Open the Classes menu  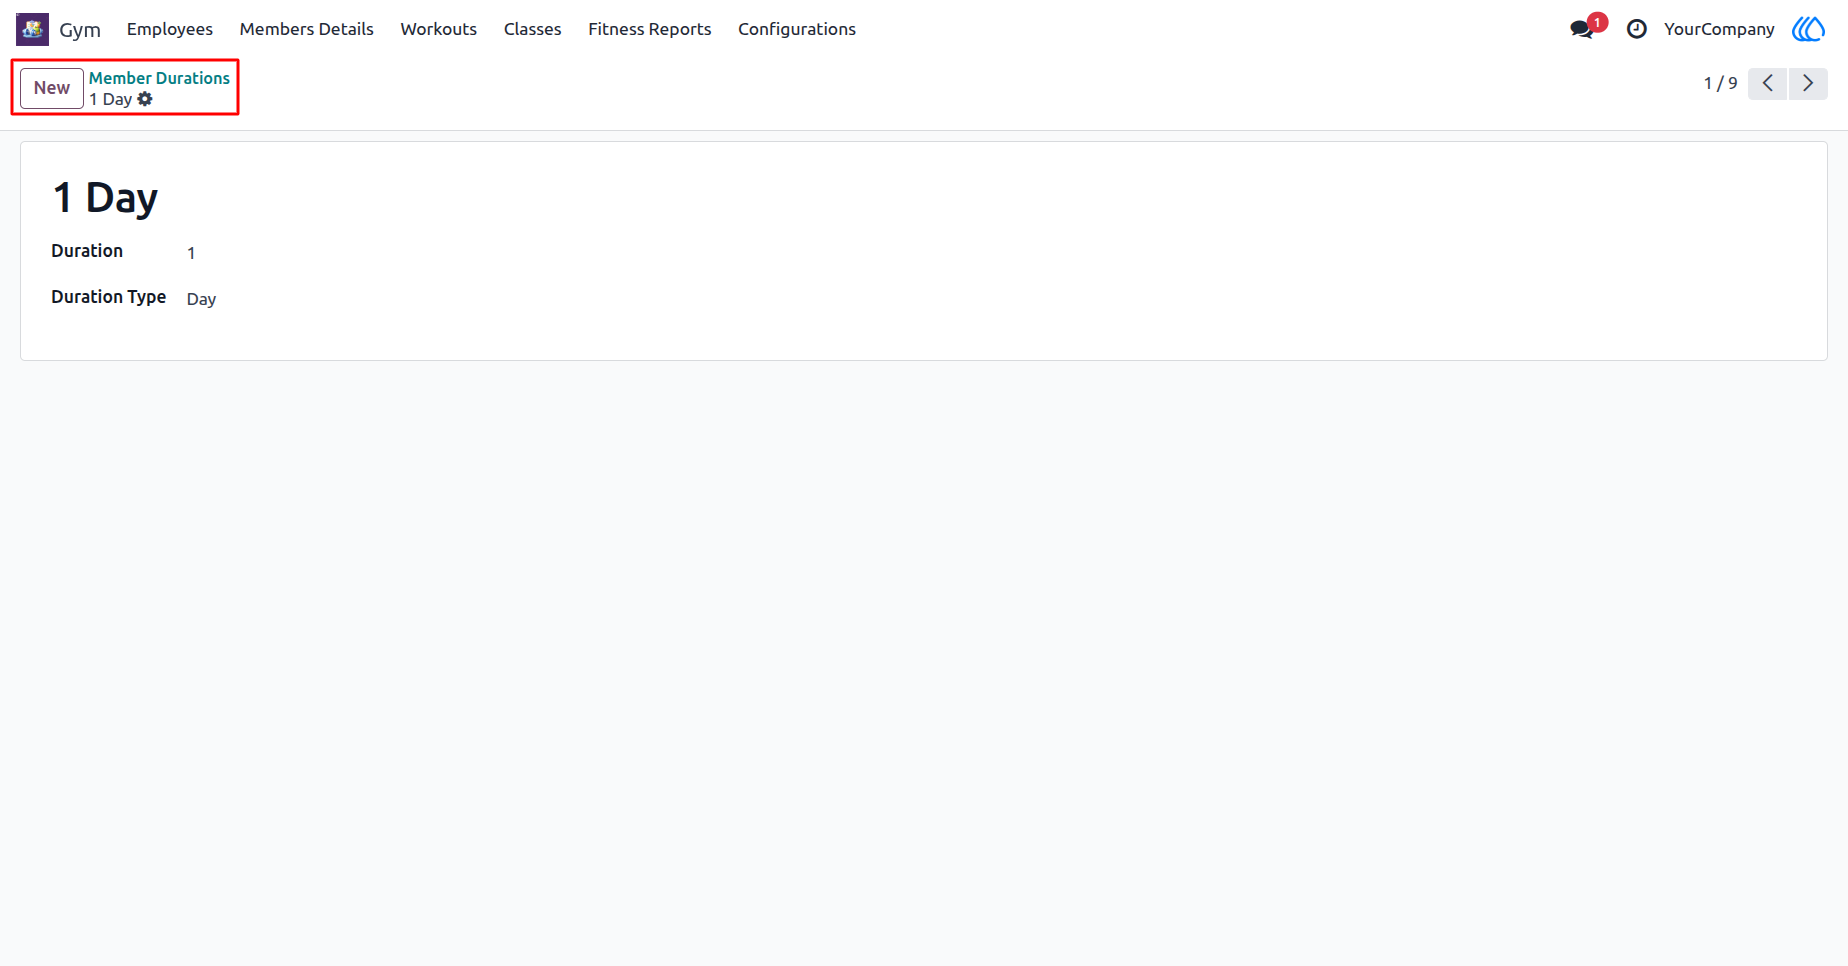point(532,29)
